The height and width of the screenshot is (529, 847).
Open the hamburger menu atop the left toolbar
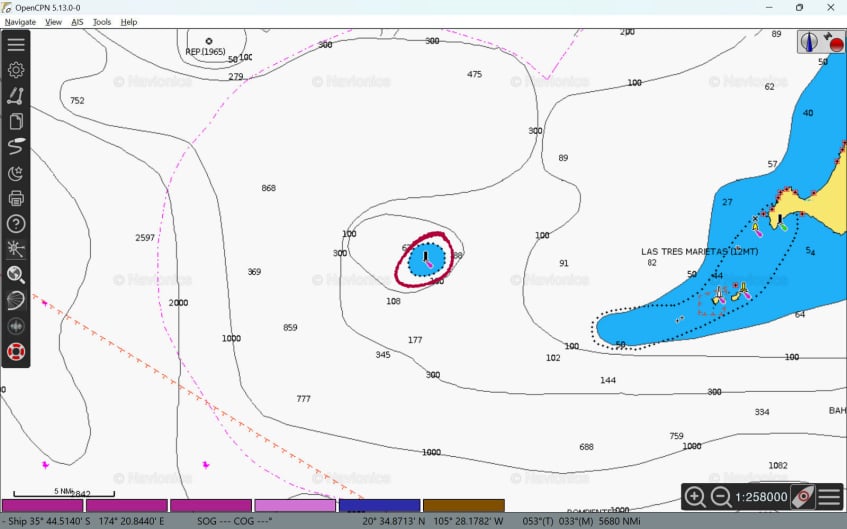[x=16, y=45]
